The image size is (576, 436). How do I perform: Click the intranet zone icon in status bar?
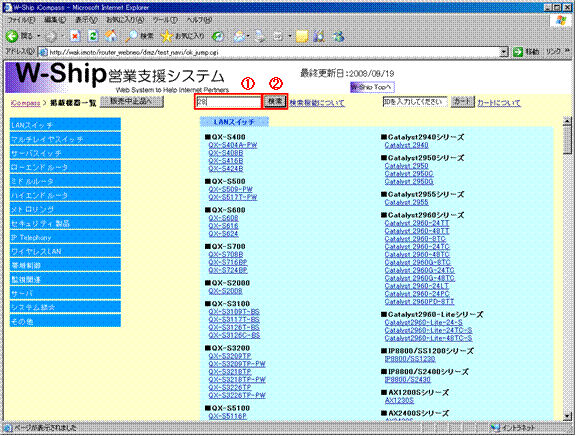click(496, 428)
